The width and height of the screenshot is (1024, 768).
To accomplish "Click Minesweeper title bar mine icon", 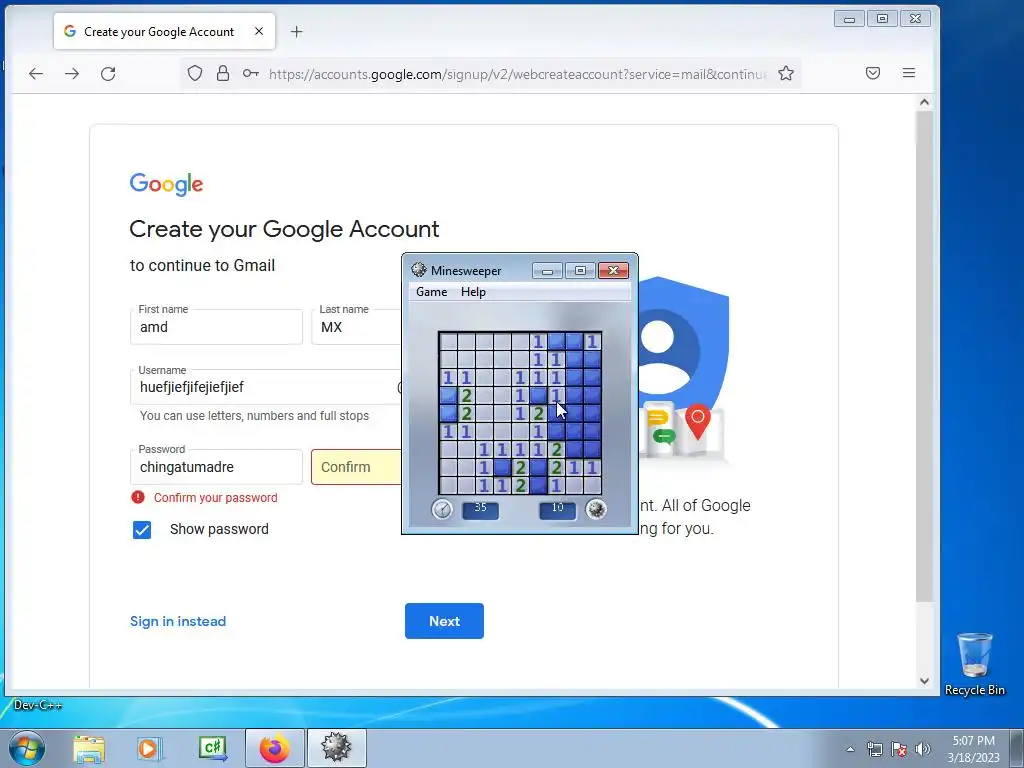I will point(419,270).
